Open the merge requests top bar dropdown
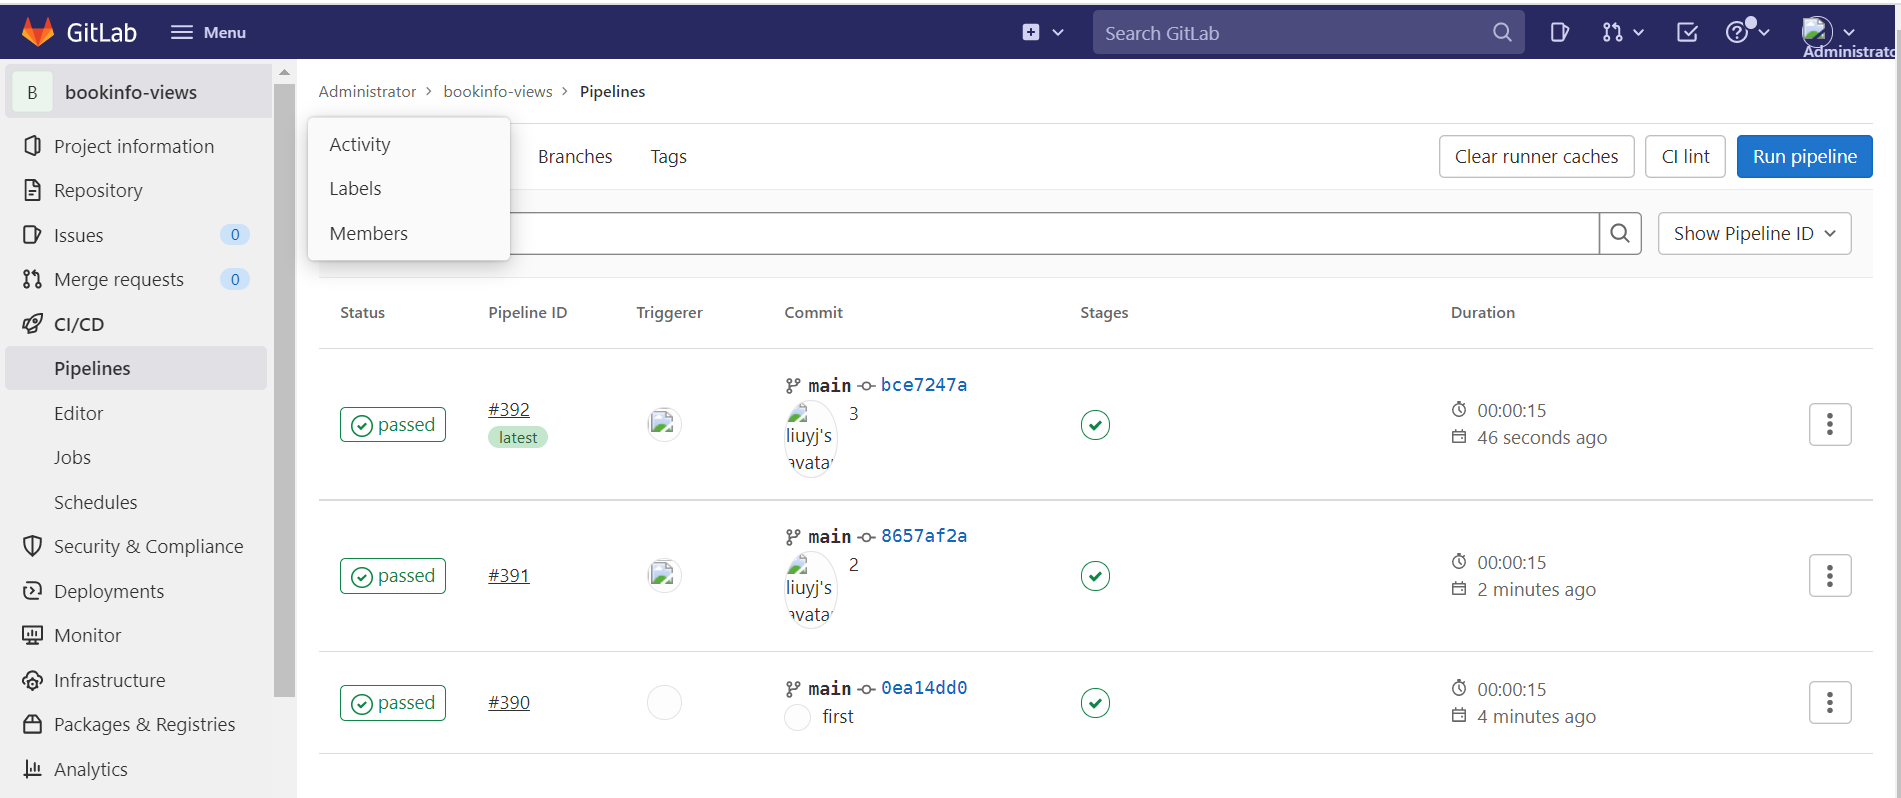 1622,32
